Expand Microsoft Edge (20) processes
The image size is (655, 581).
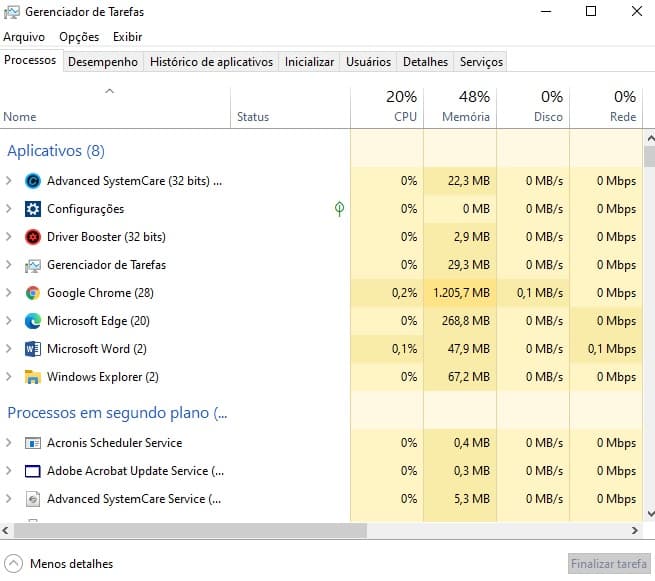8,321
